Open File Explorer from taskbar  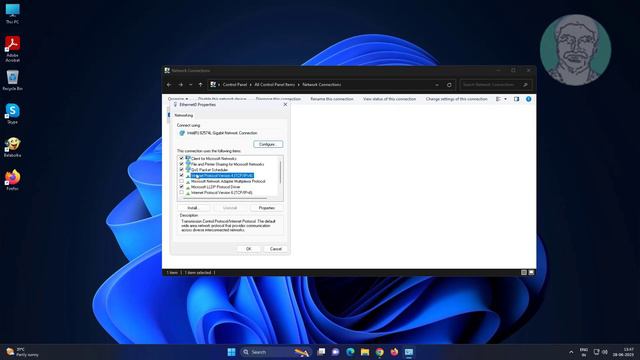click(x=365, y=352)
